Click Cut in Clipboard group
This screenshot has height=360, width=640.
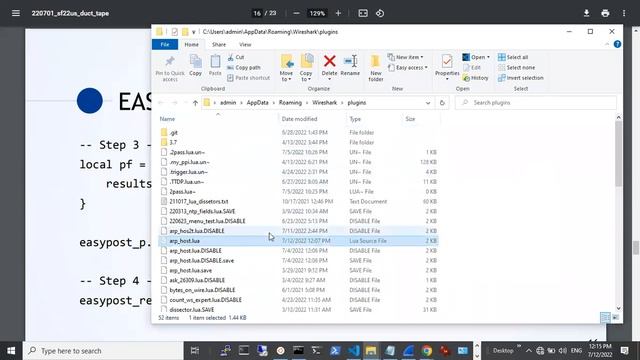[236, 57]
